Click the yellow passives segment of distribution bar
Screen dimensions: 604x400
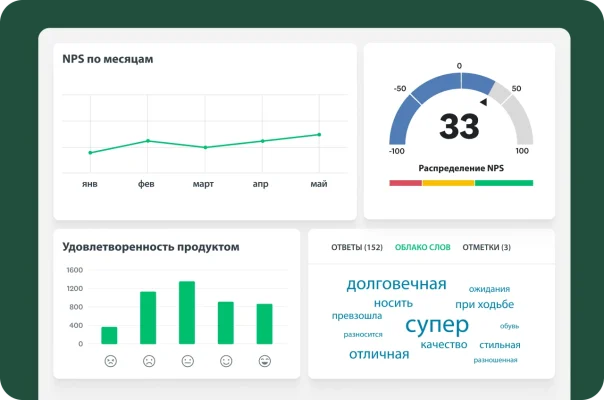(448, 183)
